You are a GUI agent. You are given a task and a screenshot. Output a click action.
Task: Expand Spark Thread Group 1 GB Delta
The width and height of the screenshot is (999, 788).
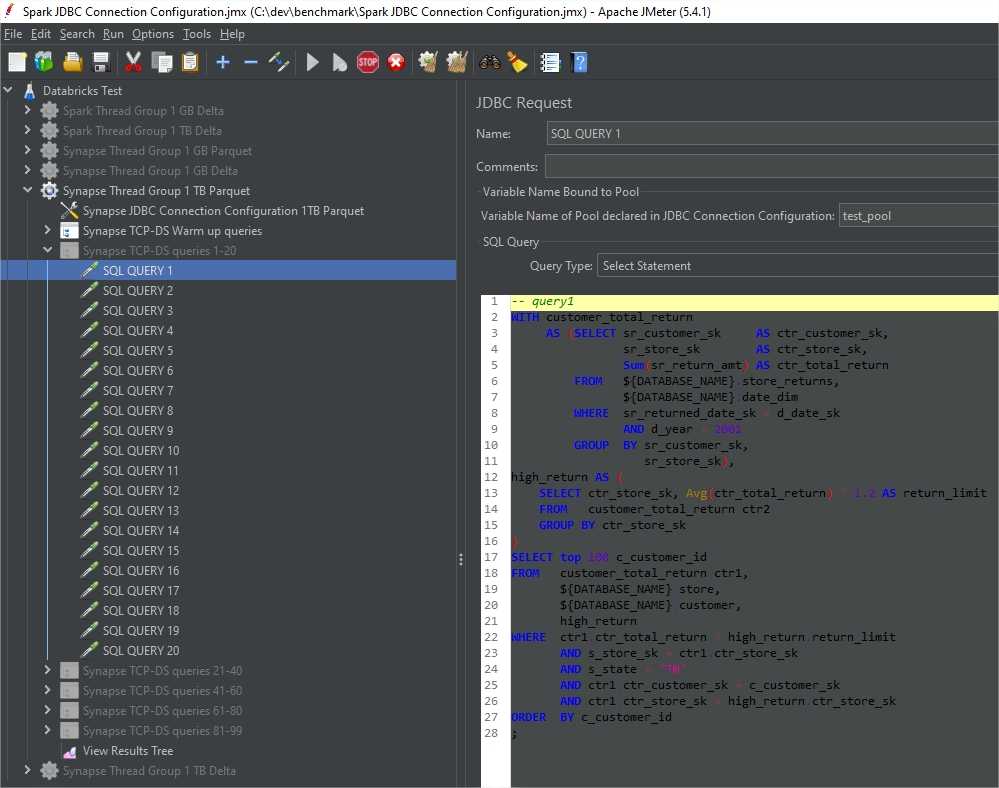[27, 110]
